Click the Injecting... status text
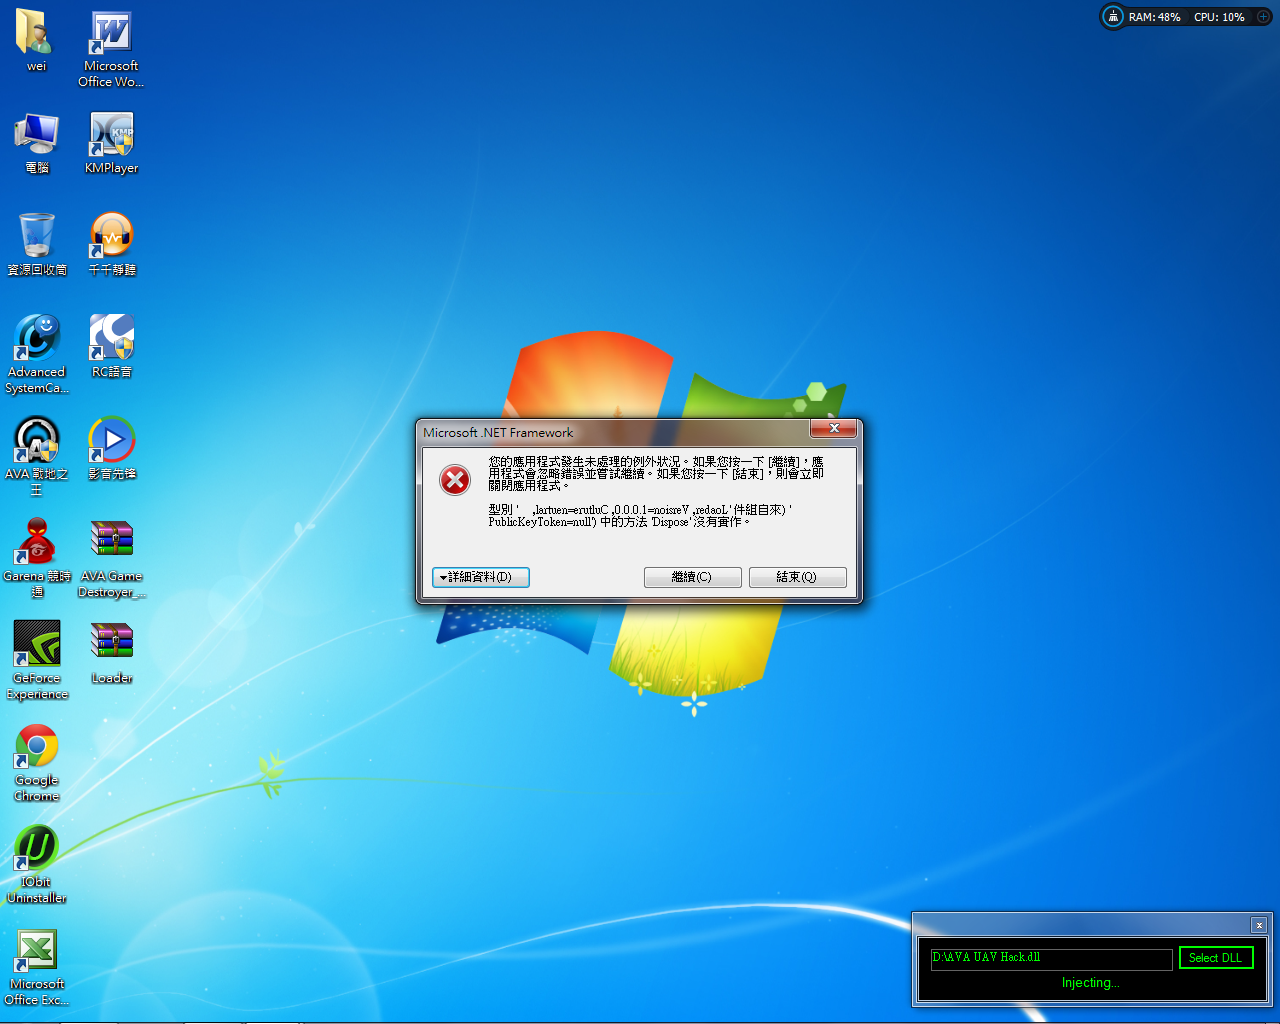1280x1024 pixels. click(x=1091, y=983)
